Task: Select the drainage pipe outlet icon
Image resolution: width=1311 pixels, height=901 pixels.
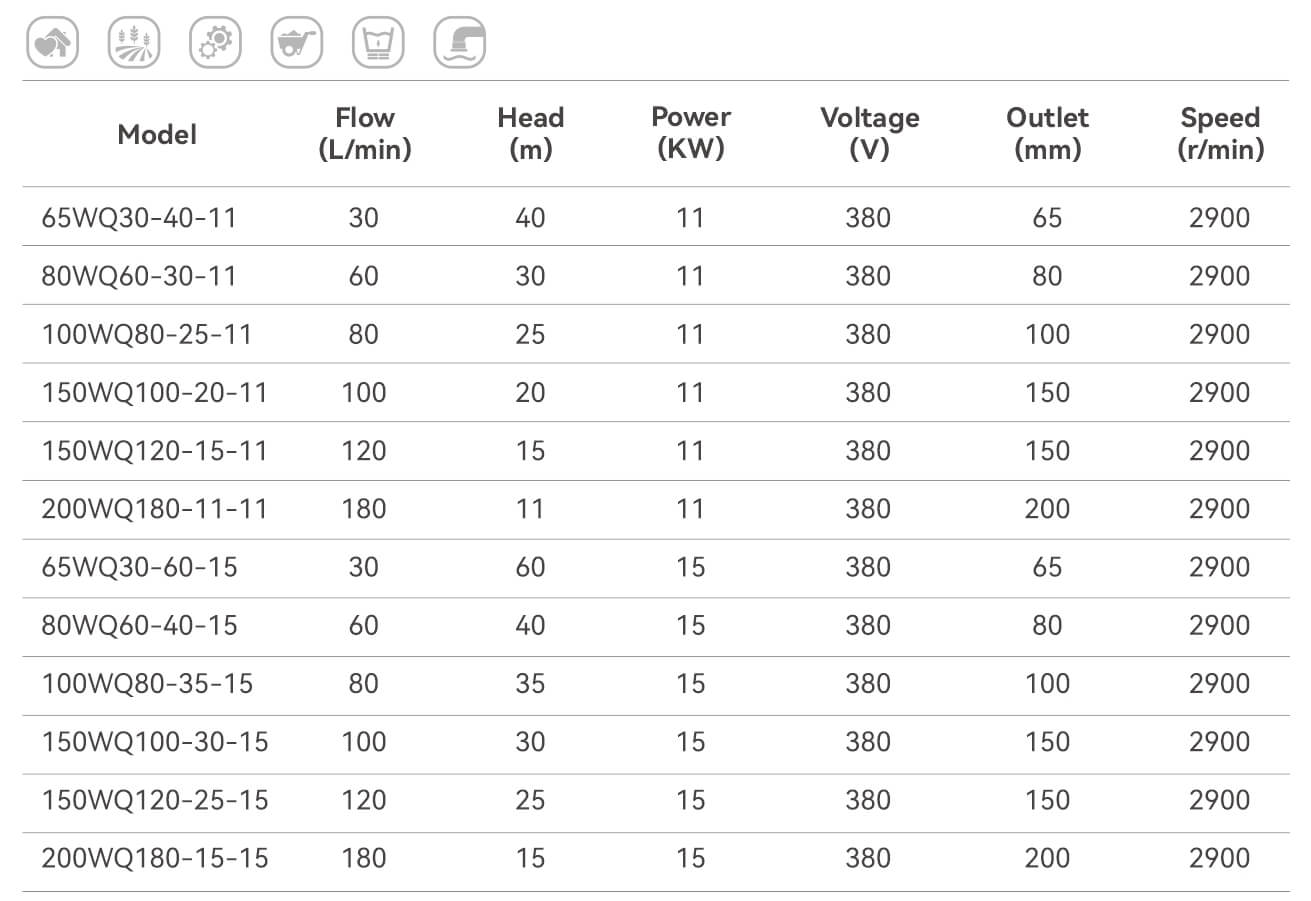Action: pos(460,43)
